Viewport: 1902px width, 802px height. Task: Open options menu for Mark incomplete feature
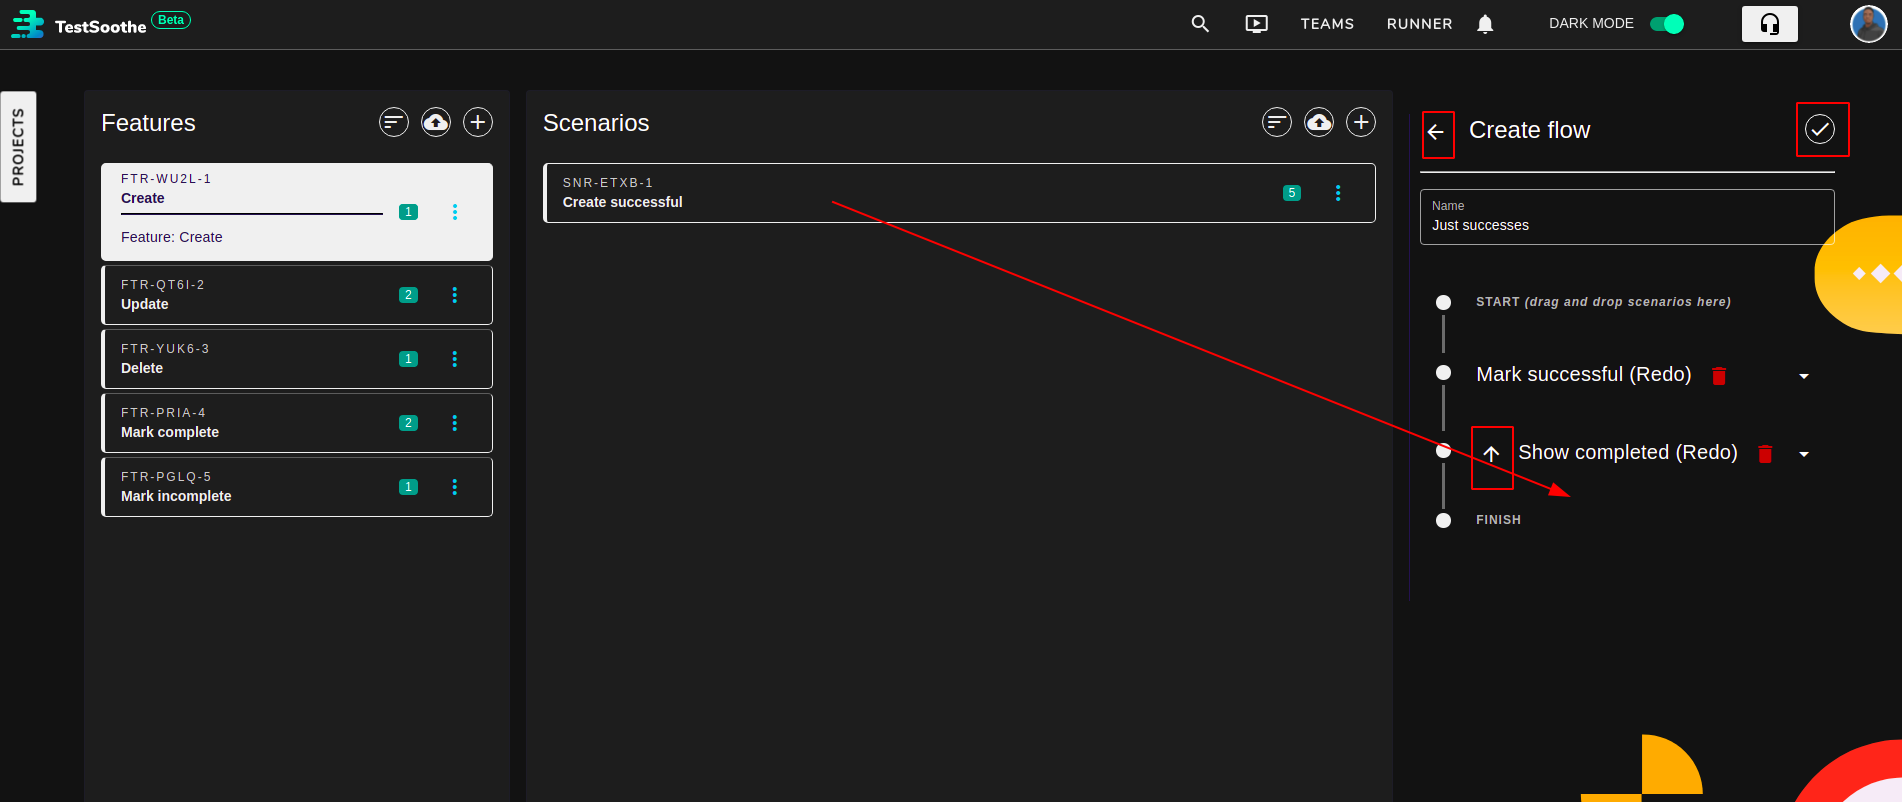(455, 487)
